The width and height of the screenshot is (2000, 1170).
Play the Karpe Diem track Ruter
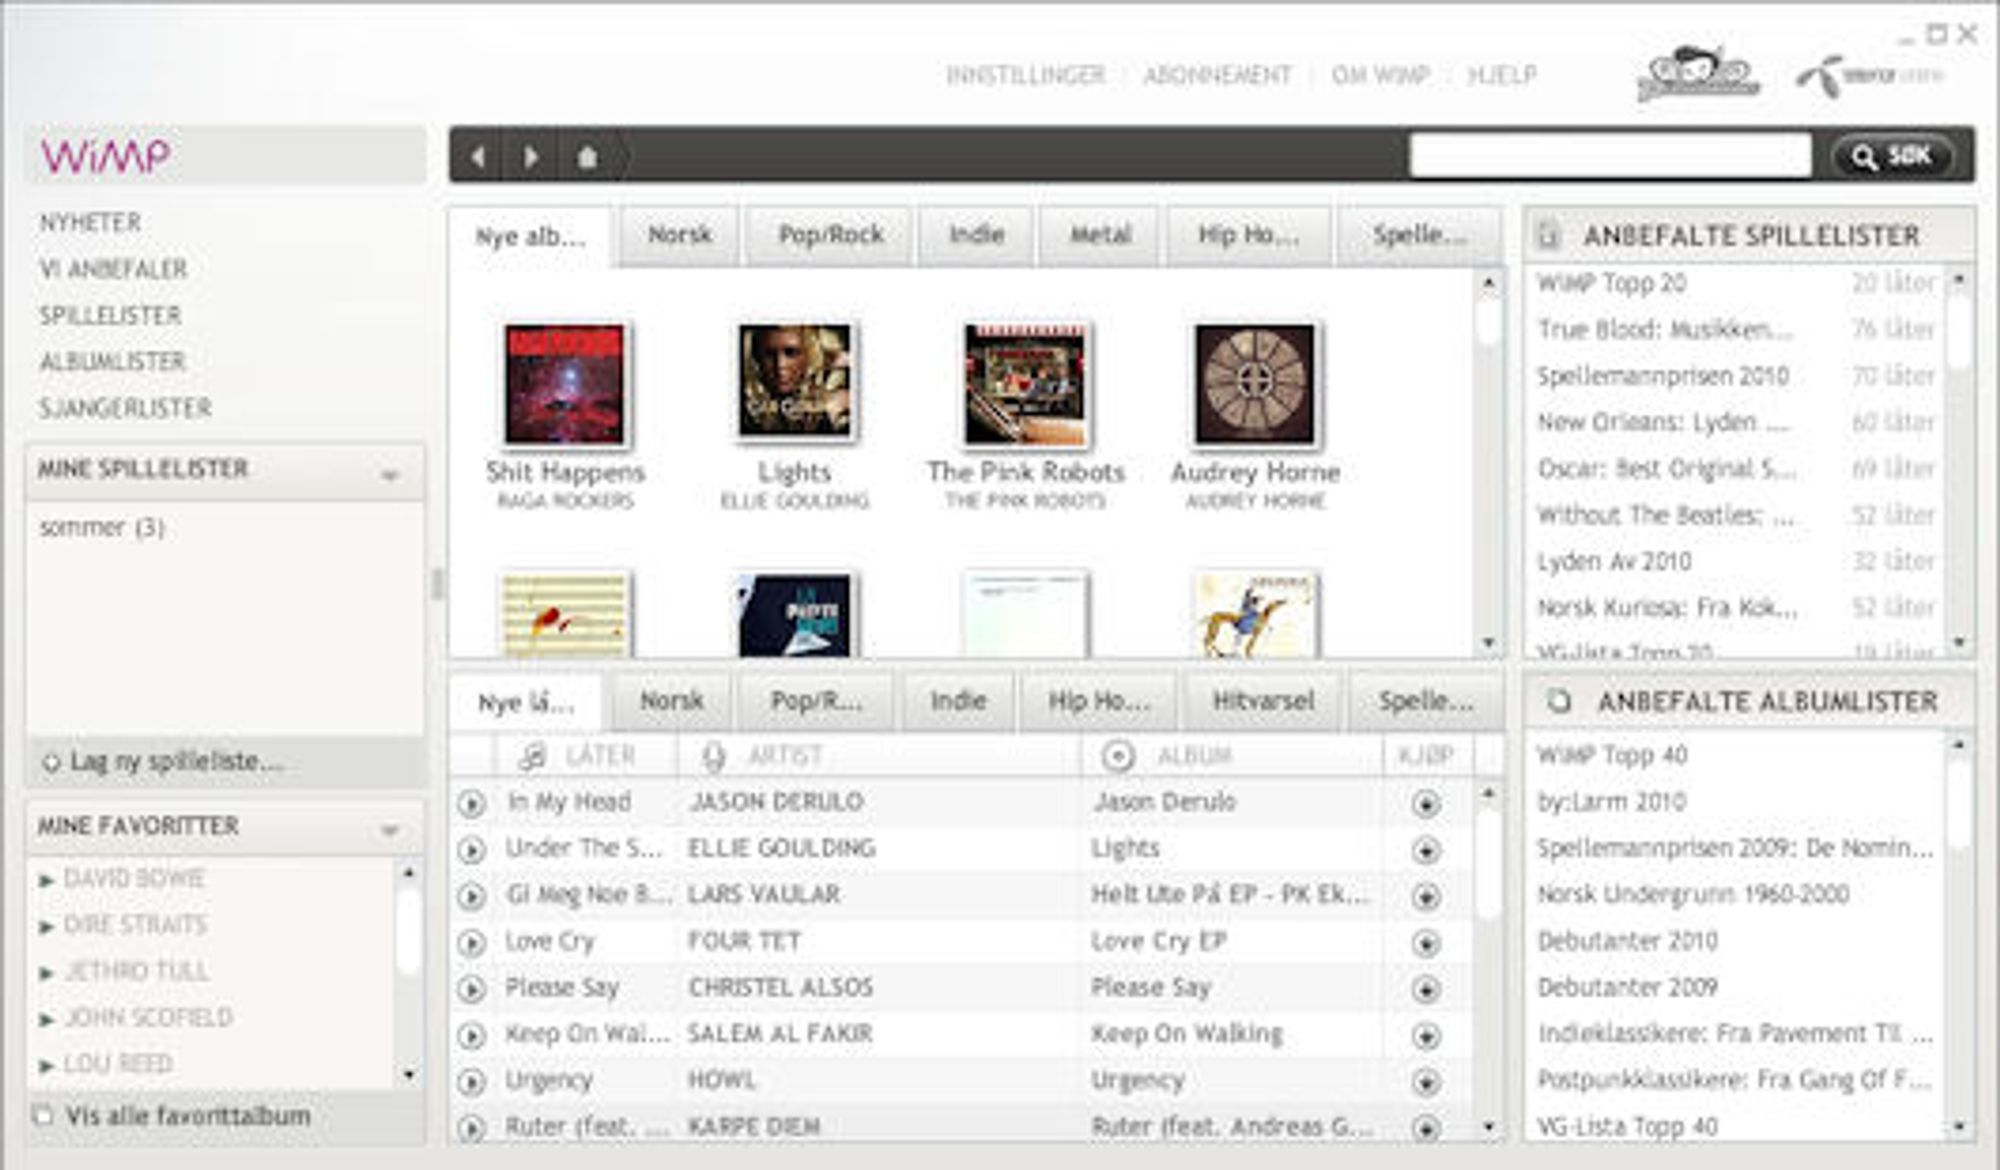tap(471, 1128)
